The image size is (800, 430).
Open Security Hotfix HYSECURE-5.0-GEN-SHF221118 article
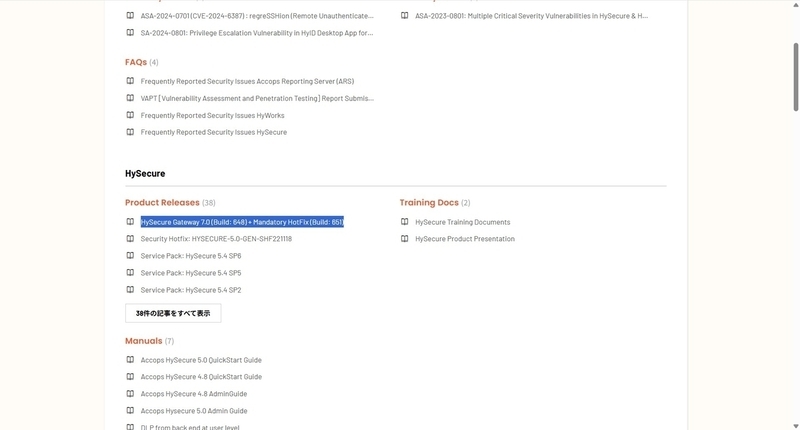coord(216,239)
